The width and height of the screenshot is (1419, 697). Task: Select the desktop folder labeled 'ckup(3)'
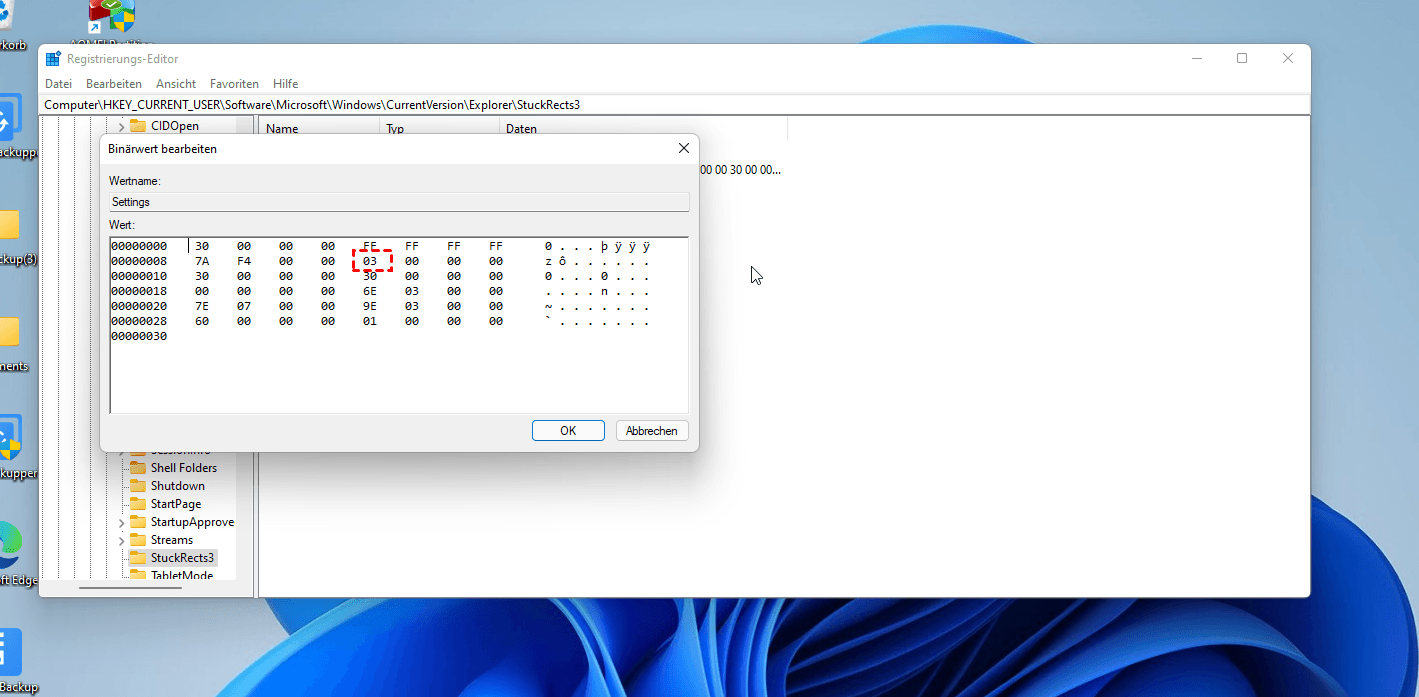click(x=8, y=225)
